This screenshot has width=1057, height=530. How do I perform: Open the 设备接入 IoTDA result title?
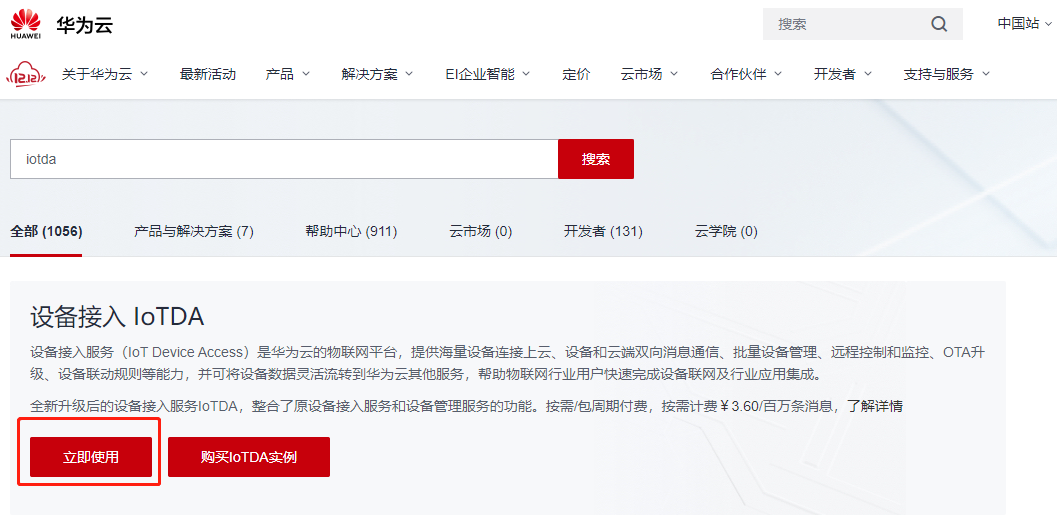pos(117,317)
